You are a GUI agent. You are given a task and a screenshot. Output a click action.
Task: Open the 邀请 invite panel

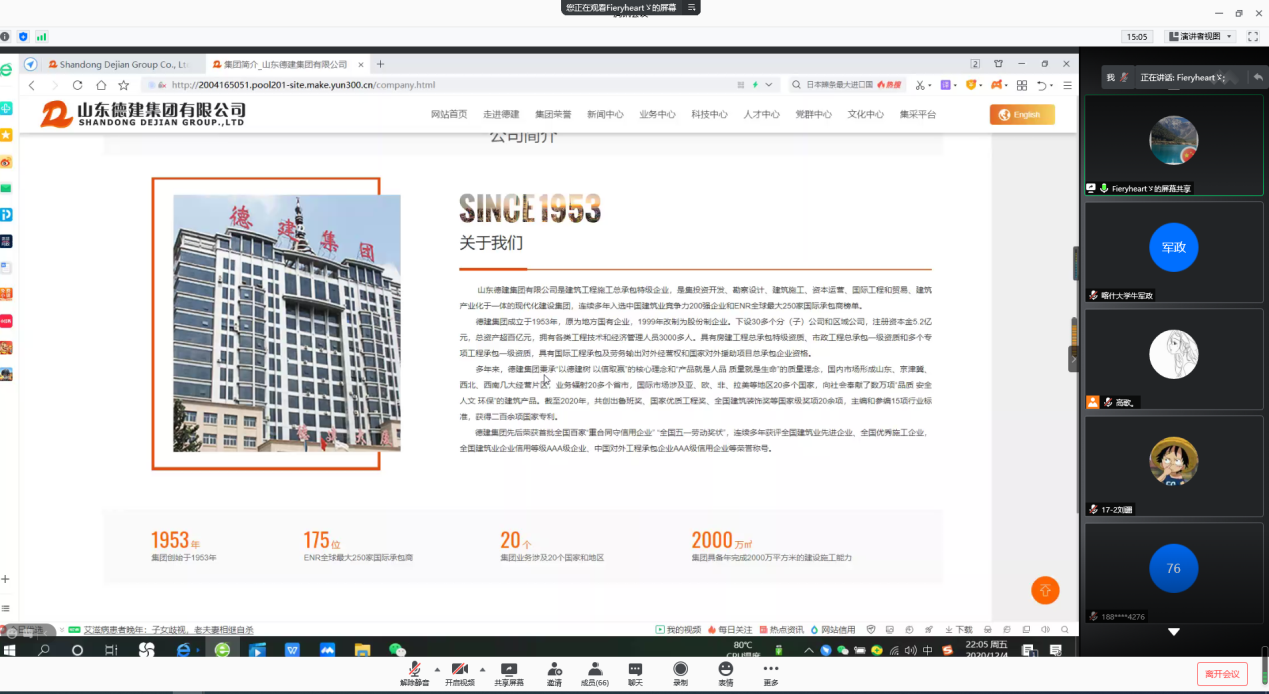(554, 673)
